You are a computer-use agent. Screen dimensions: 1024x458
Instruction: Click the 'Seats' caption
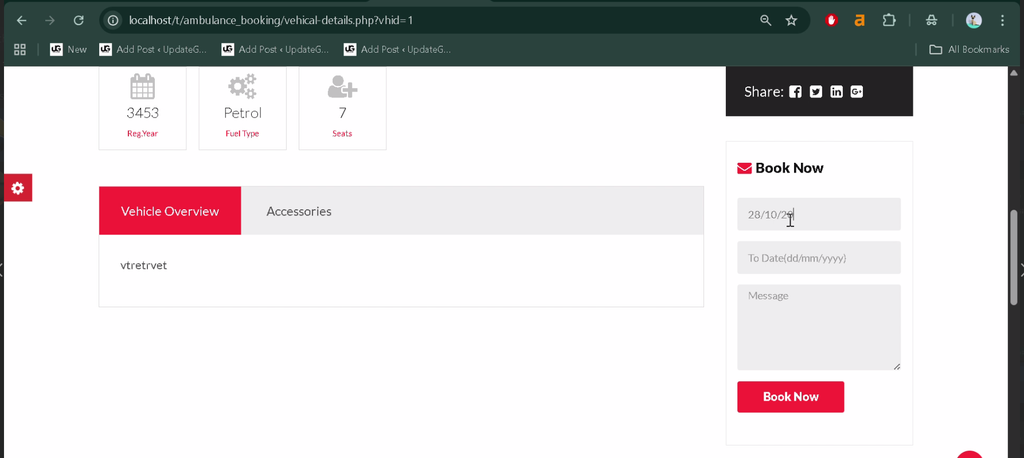click(x=342, y=133)
